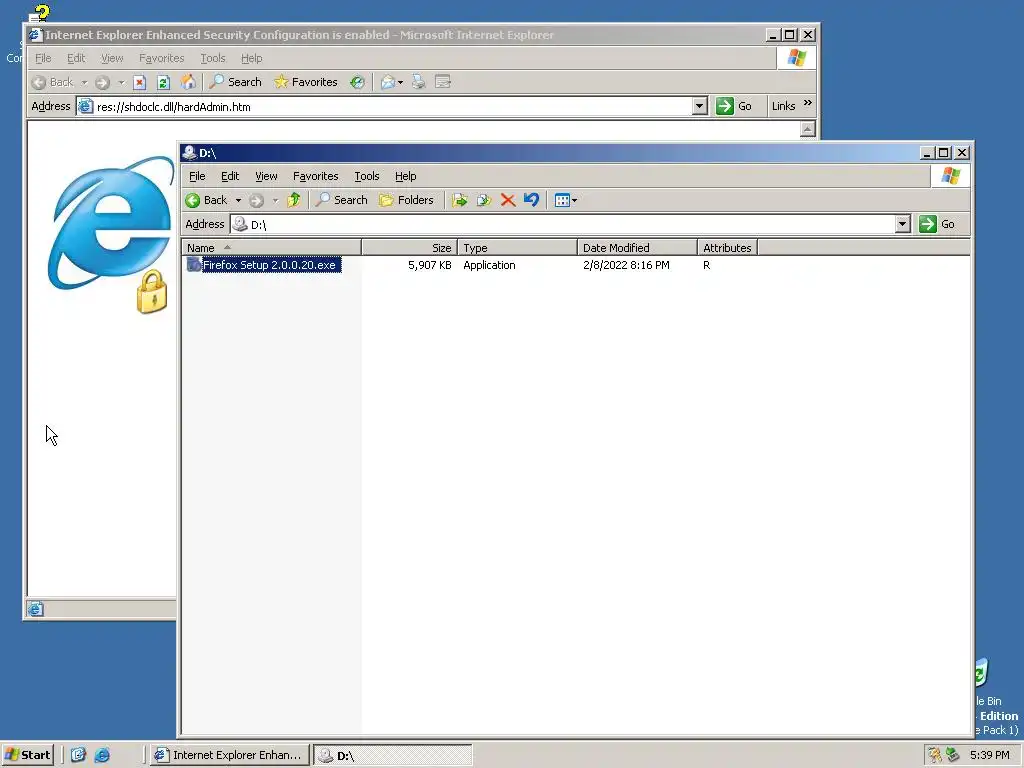Click the Refresh icon in Internet Explorer toolbar

click(163, 82)
